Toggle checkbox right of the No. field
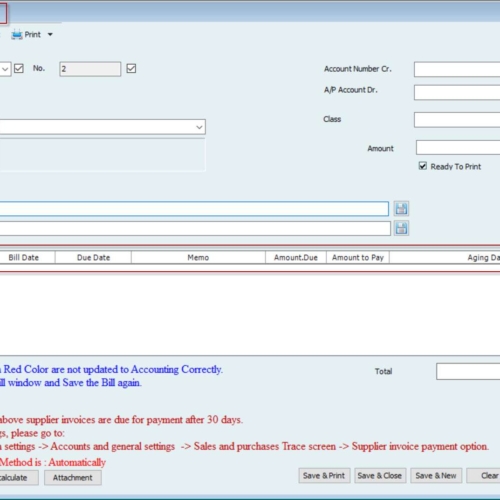This screenshot has width=500, height=500. [x=131, y=69]
